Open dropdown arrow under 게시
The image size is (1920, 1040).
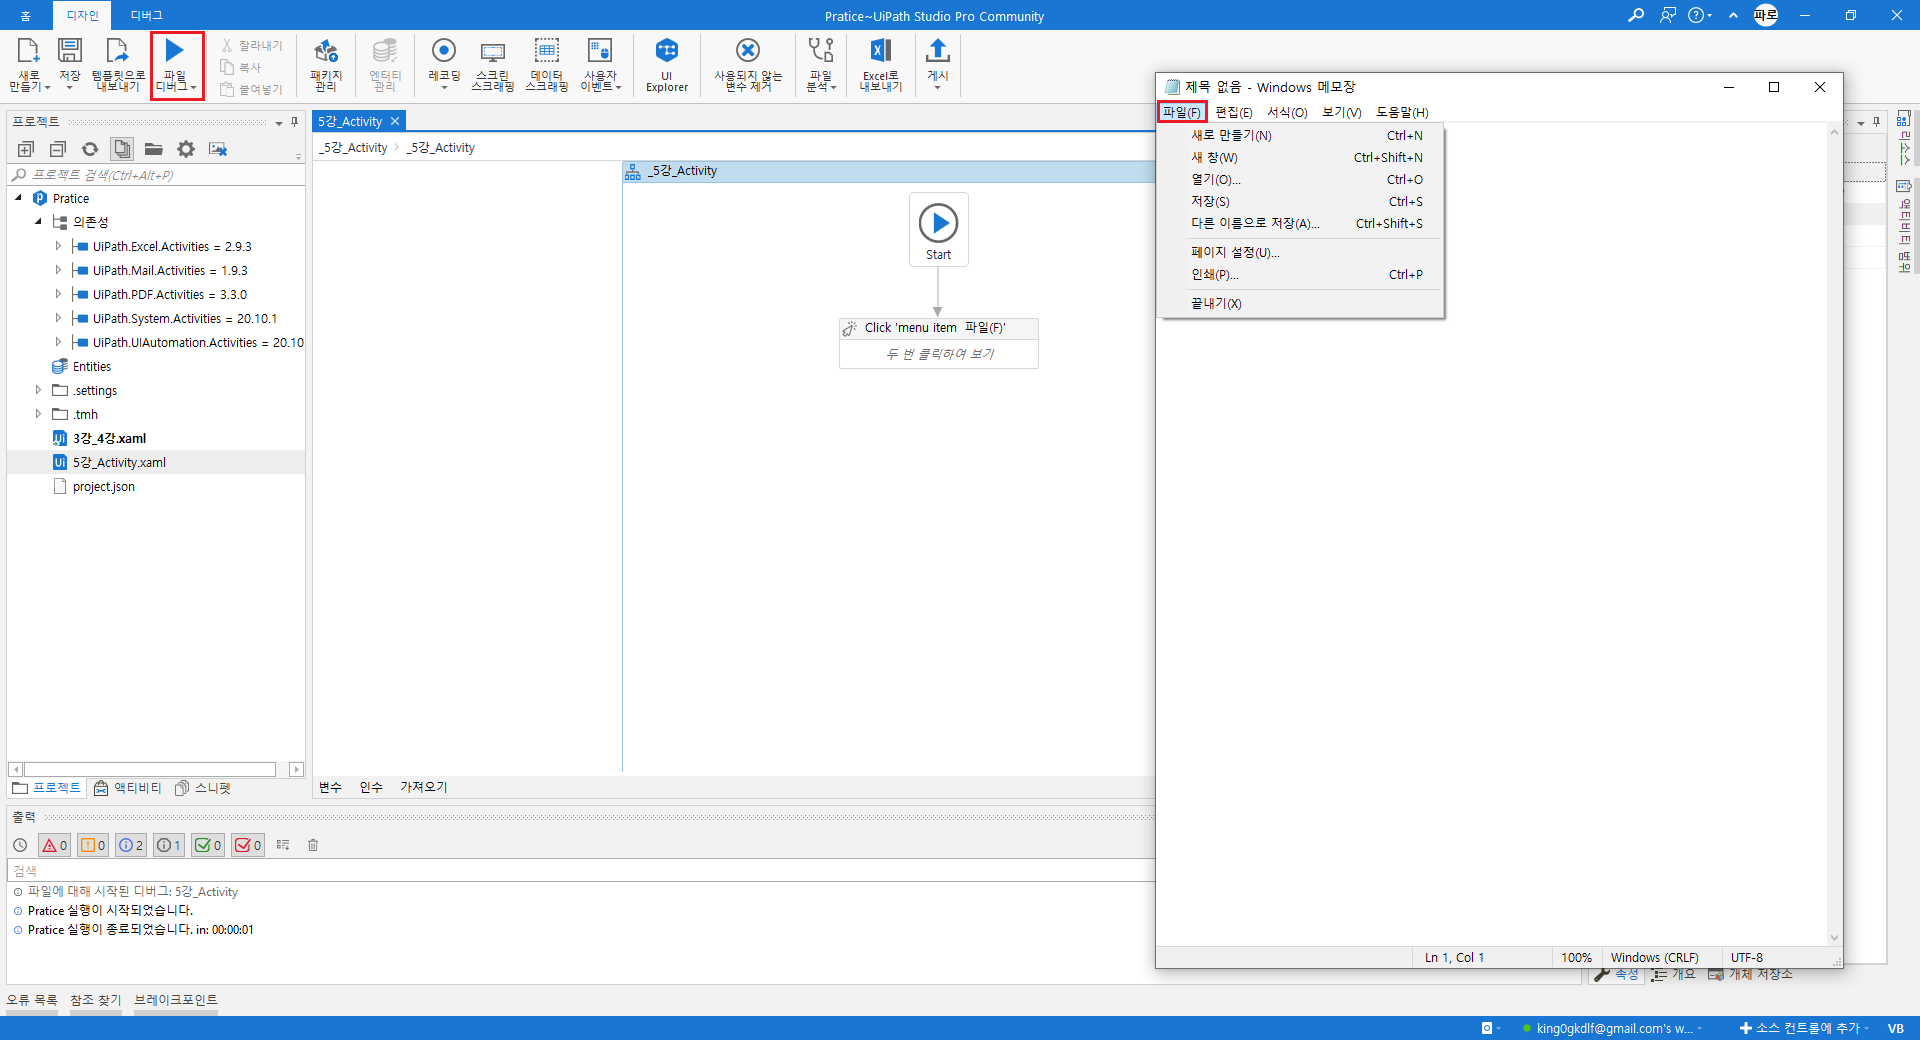coord(937,88)
